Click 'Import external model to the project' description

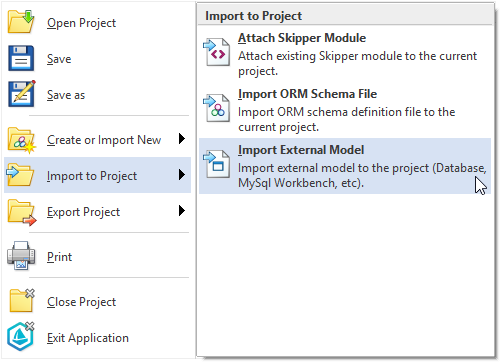click(362, 175)
